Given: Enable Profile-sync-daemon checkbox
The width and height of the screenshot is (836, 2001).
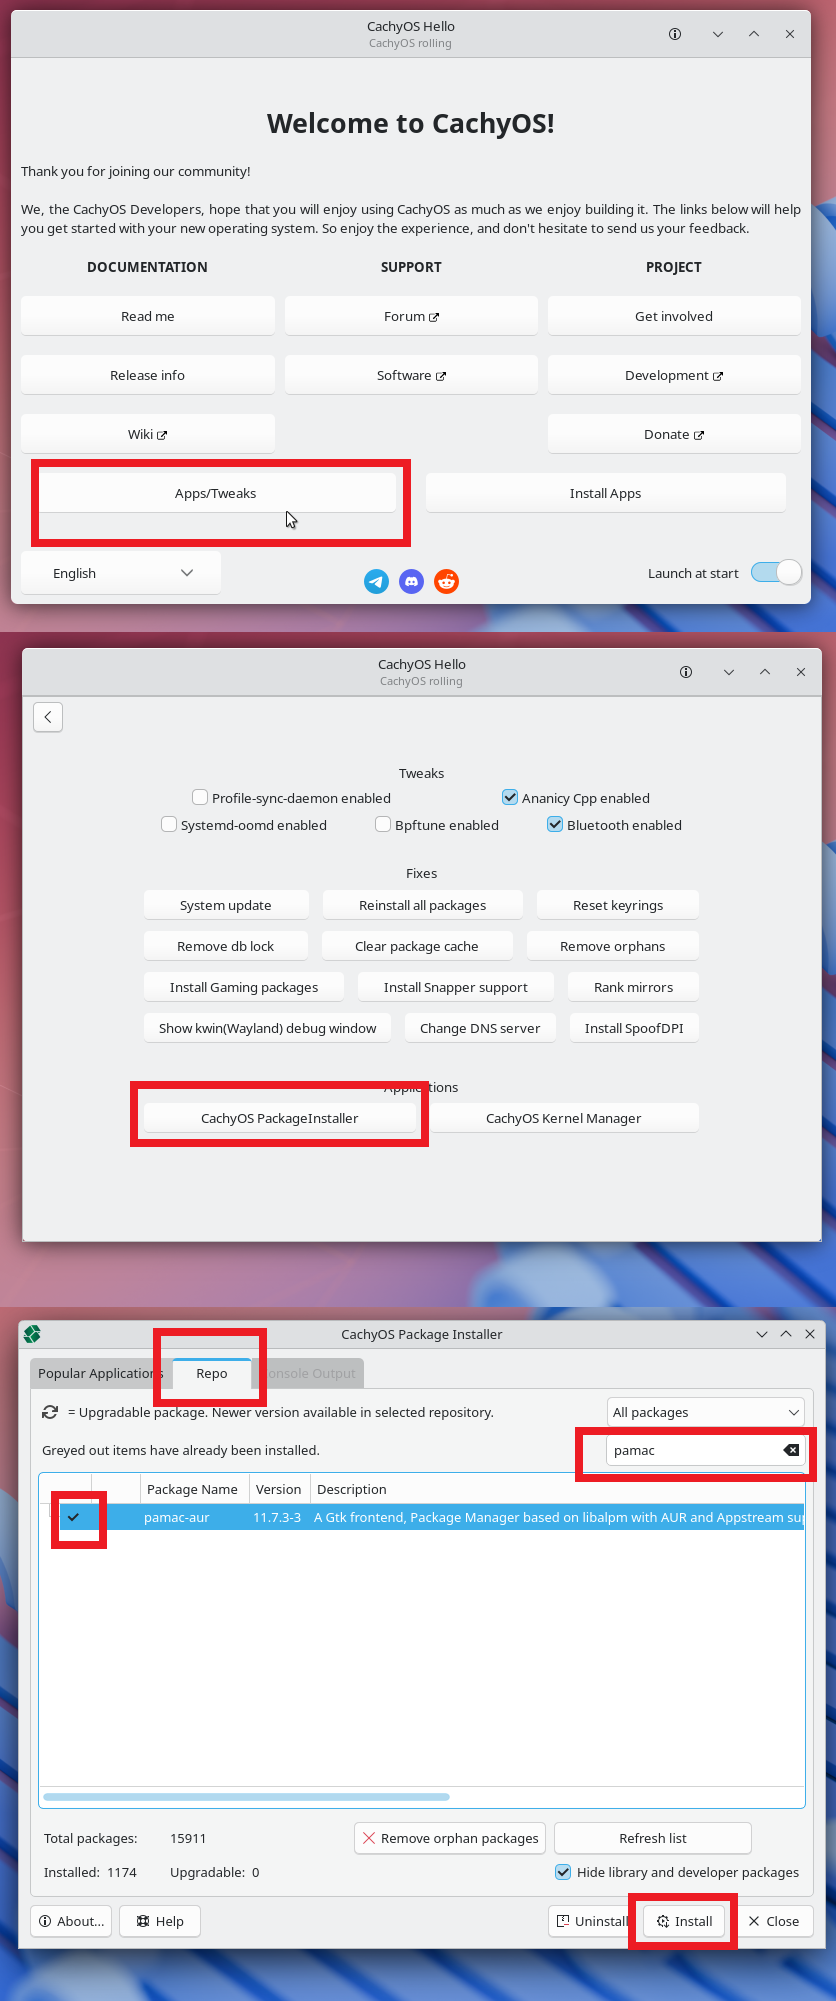Looking at the screenshot, I should tap(200, 797).
